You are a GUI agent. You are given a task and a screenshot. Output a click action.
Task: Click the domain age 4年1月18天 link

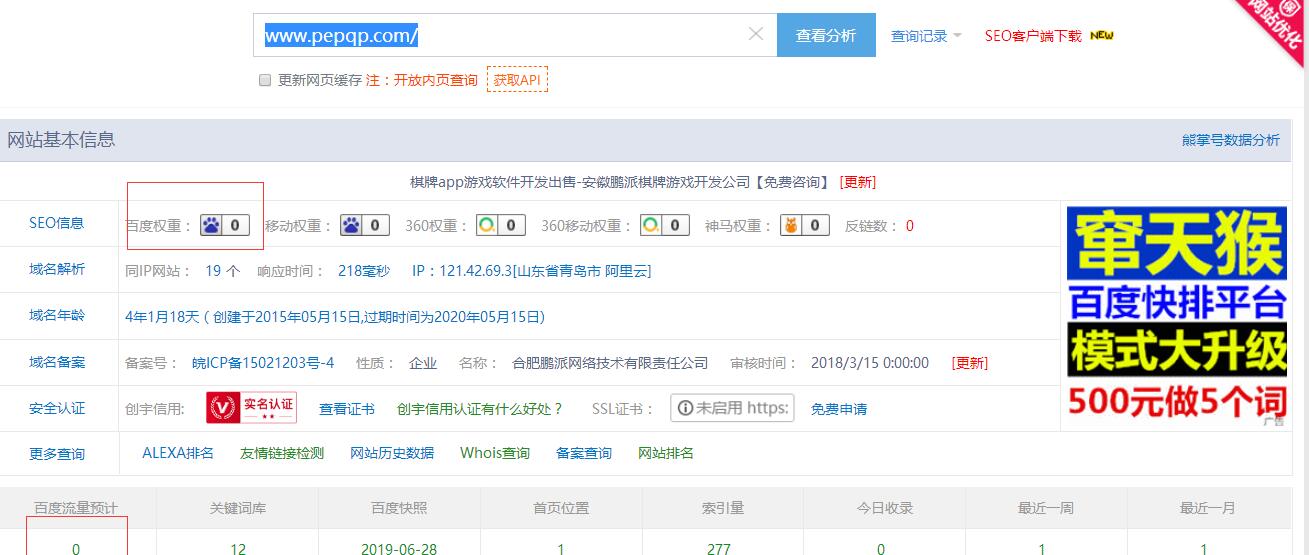(x=335, y=317)
